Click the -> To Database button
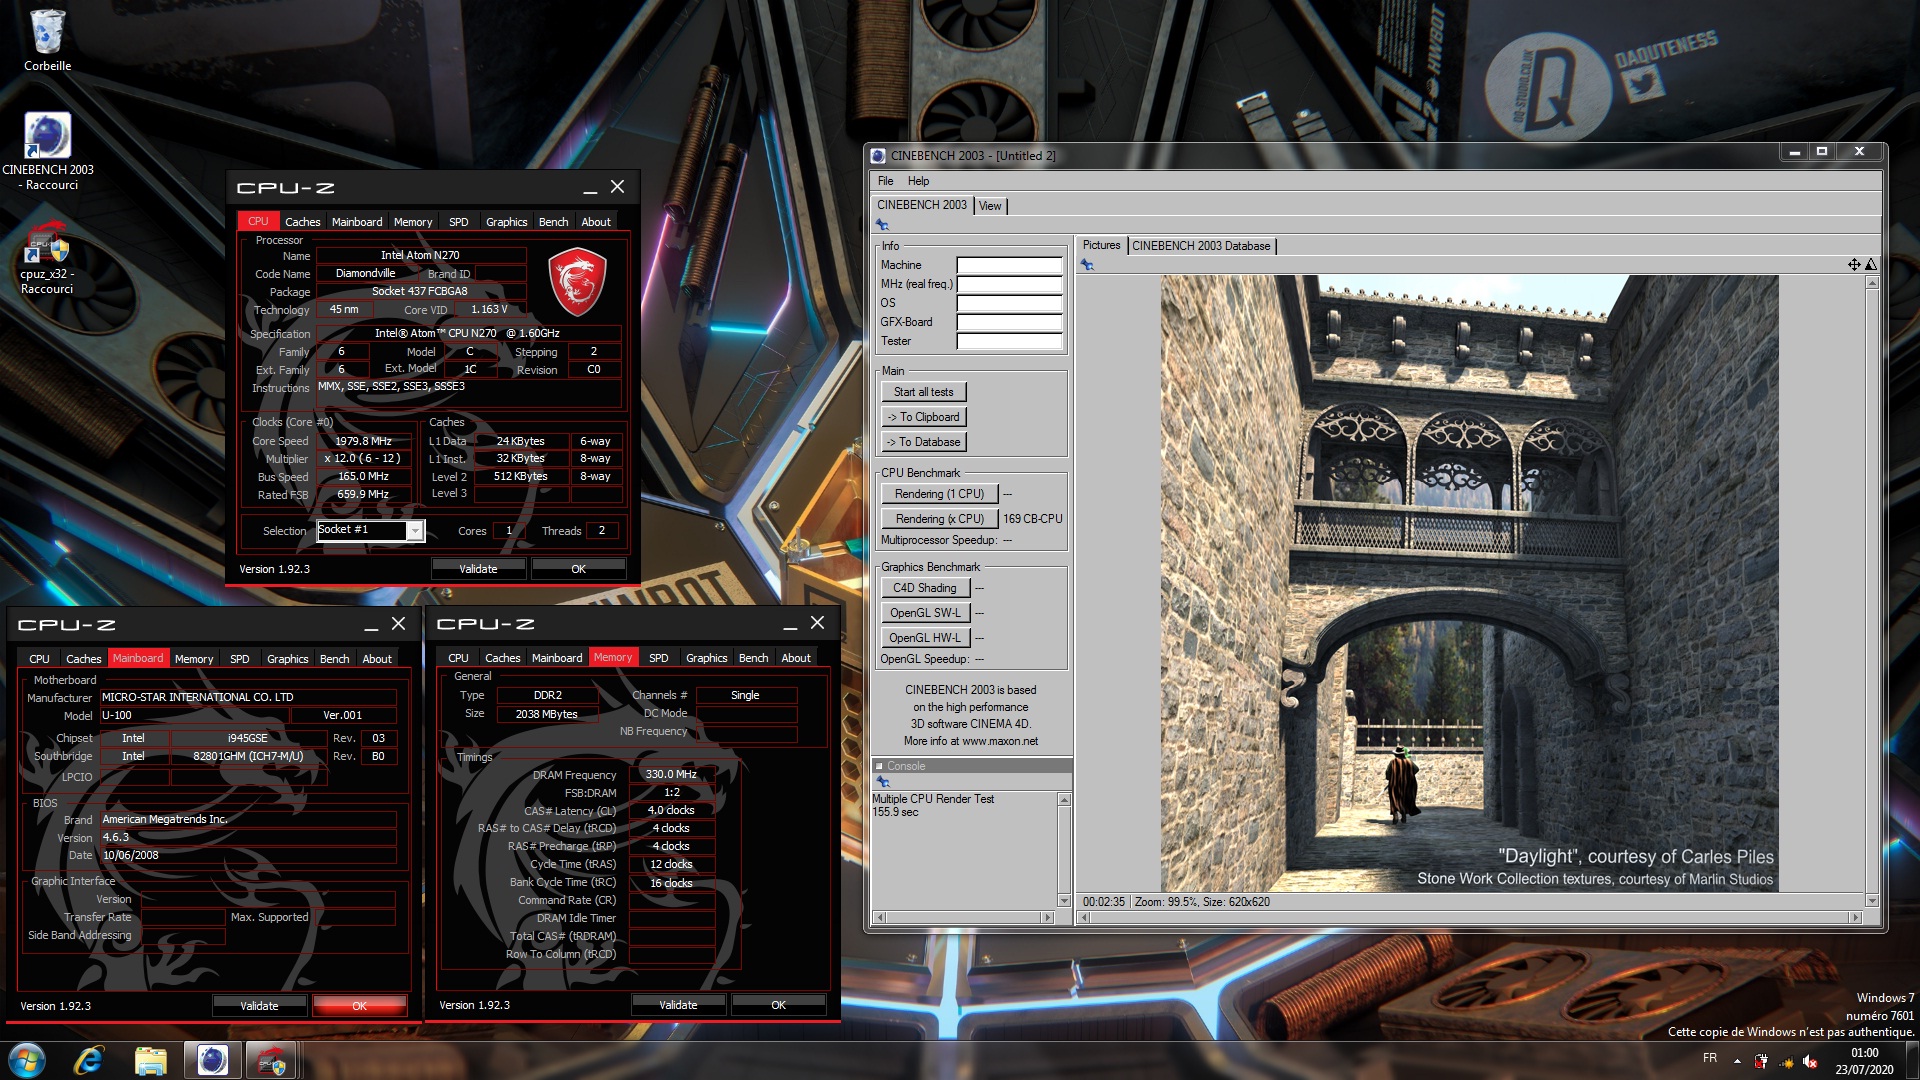The height and width of the screenshot is (1080, 1920). pyautogui.click(x=923, y=442)
